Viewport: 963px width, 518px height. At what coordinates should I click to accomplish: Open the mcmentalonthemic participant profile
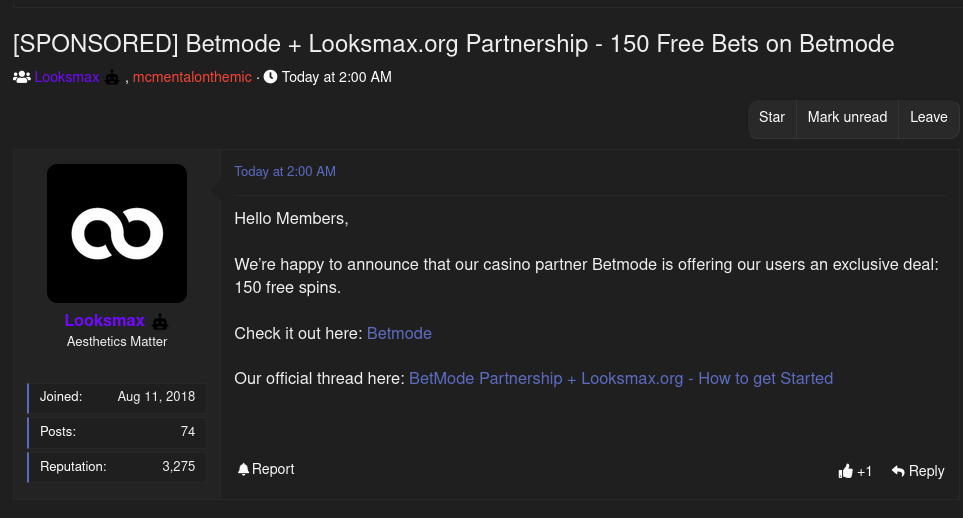pos(192,77)
